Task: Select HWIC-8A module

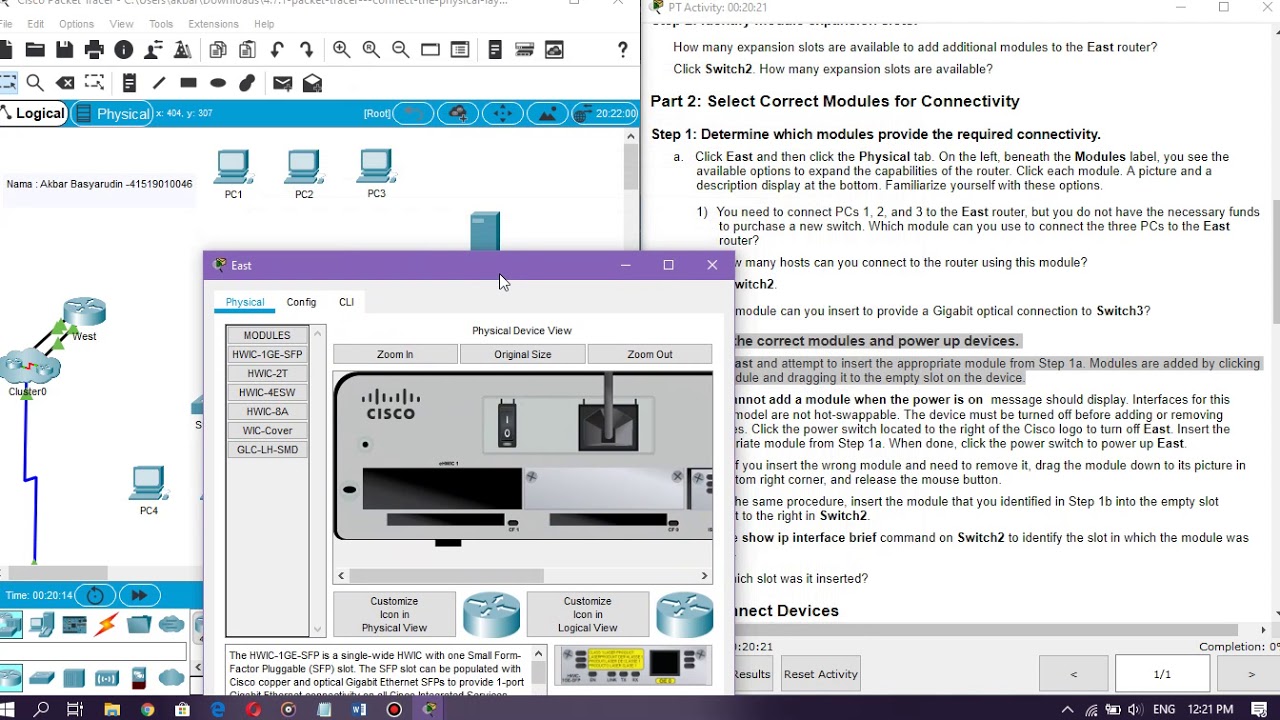Action: click(267, 412)
